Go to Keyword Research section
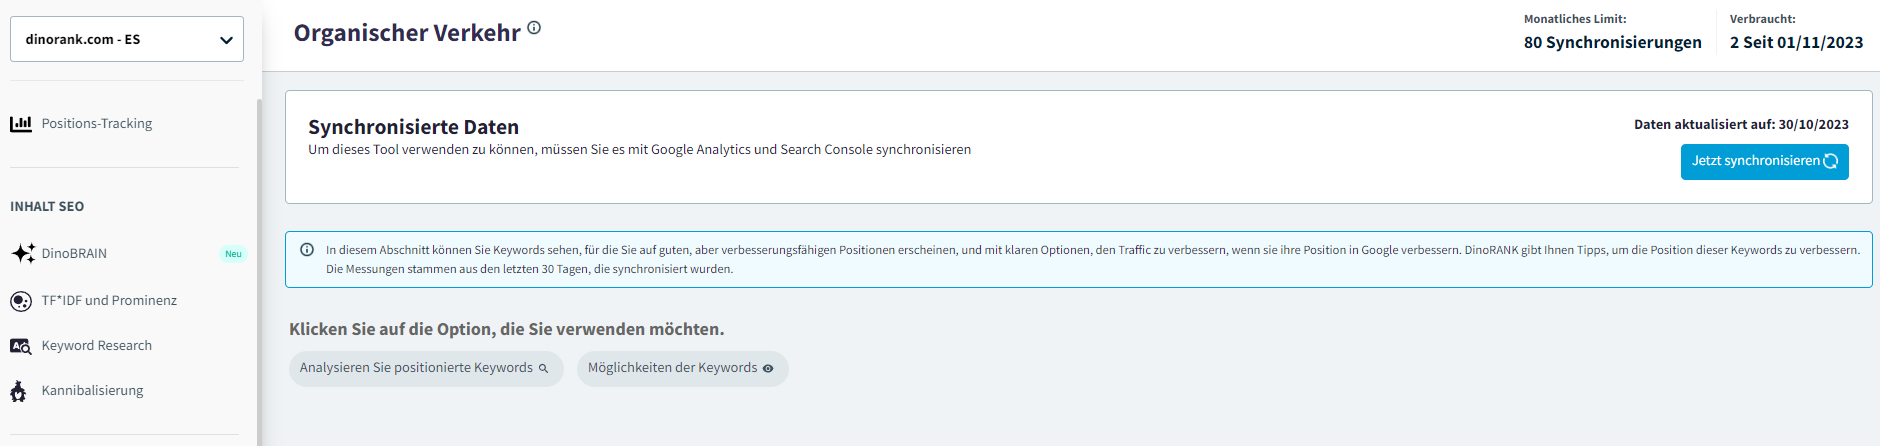 coord(97,346)
